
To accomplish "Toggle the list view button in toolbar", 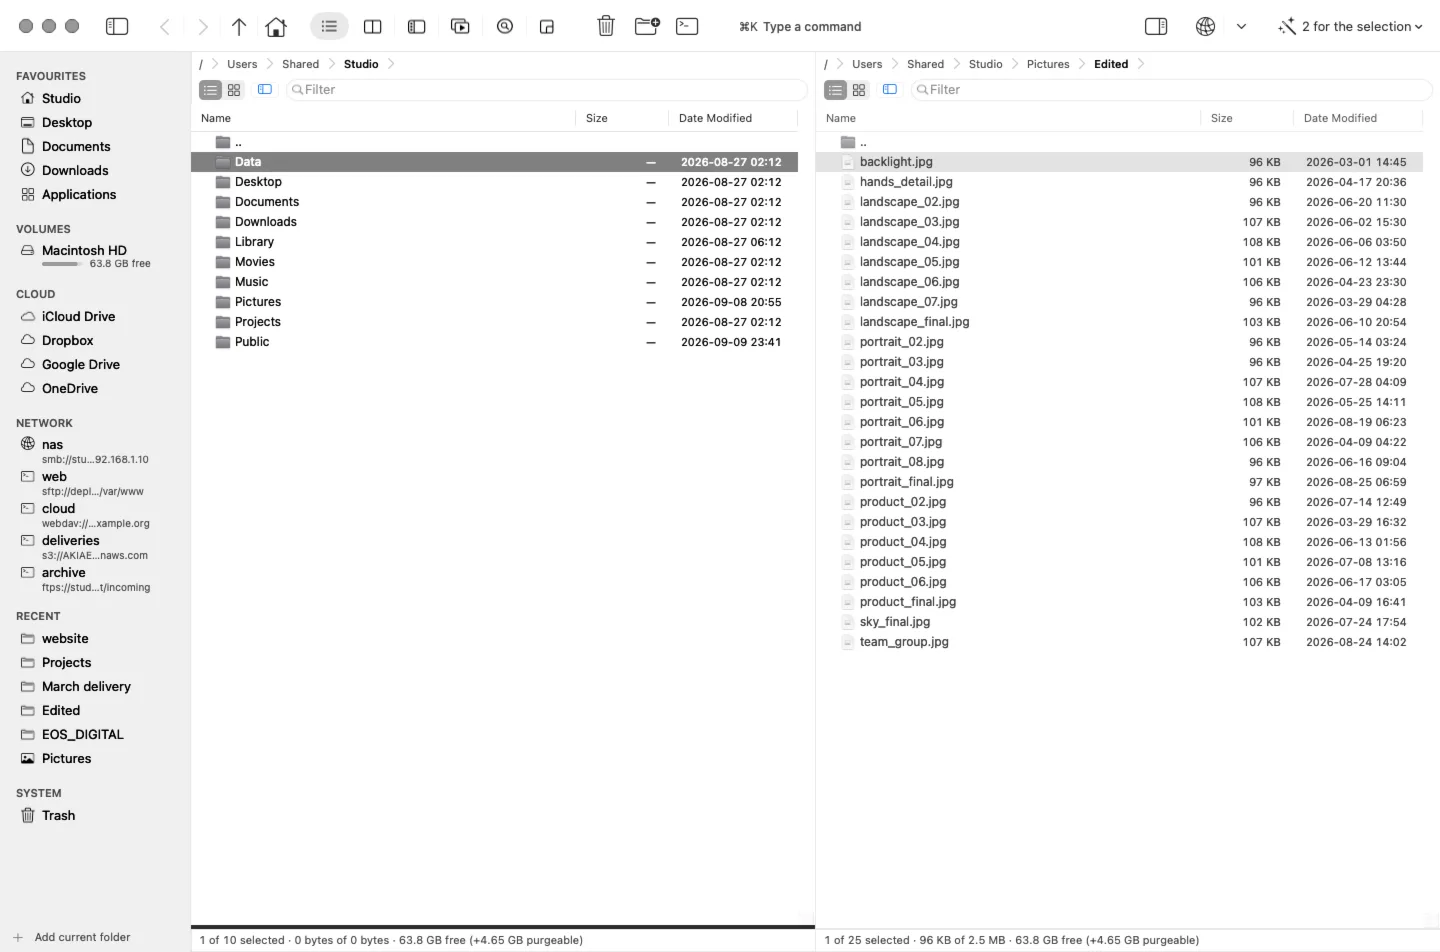I will coord(329,26).
